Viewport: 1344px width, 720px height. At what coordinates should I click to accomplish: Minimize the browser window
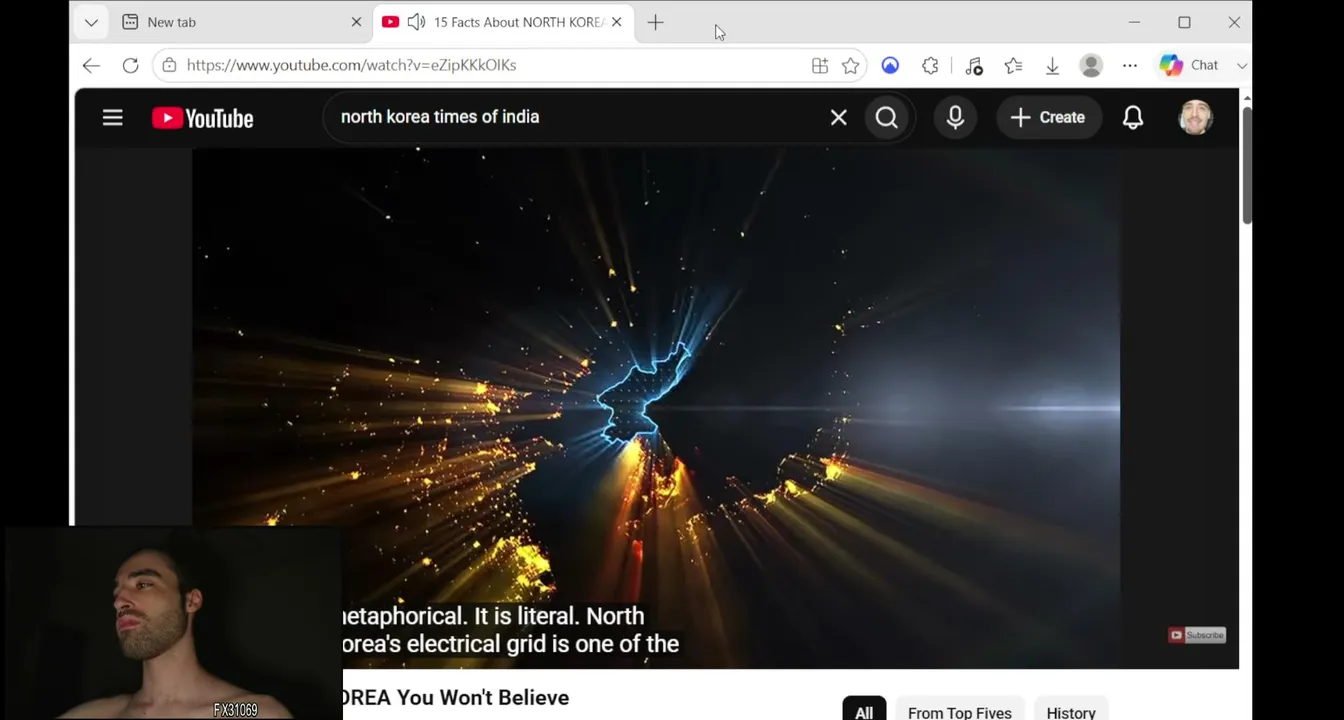1134,22
